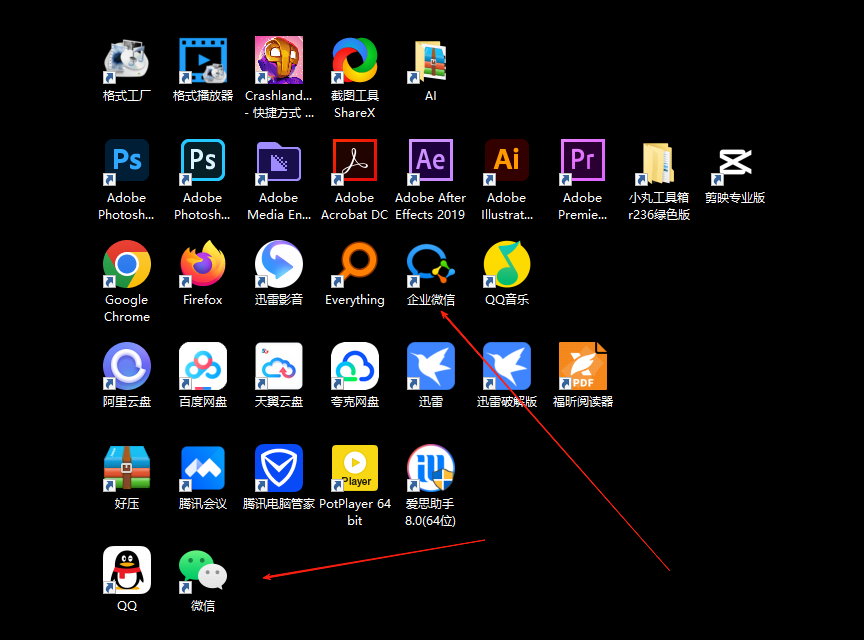This screenshot has width=864, height=640.
Task: Click the Firefox browser icon
Action: [x=203, y=264]
